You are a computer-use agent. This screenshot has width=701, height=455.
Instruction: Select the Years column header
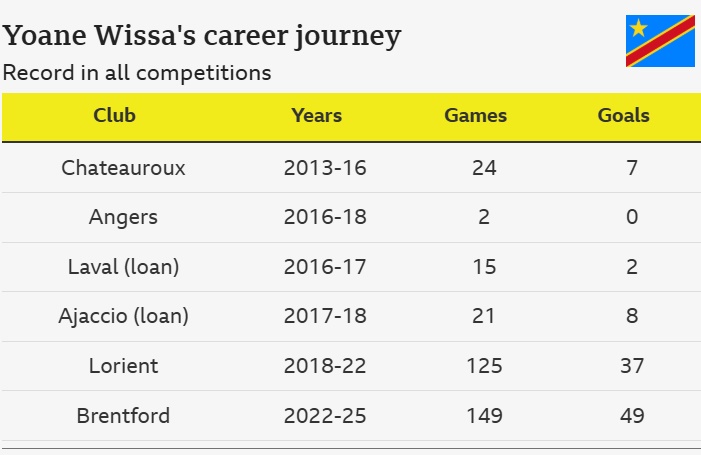[x=317, y=115]
